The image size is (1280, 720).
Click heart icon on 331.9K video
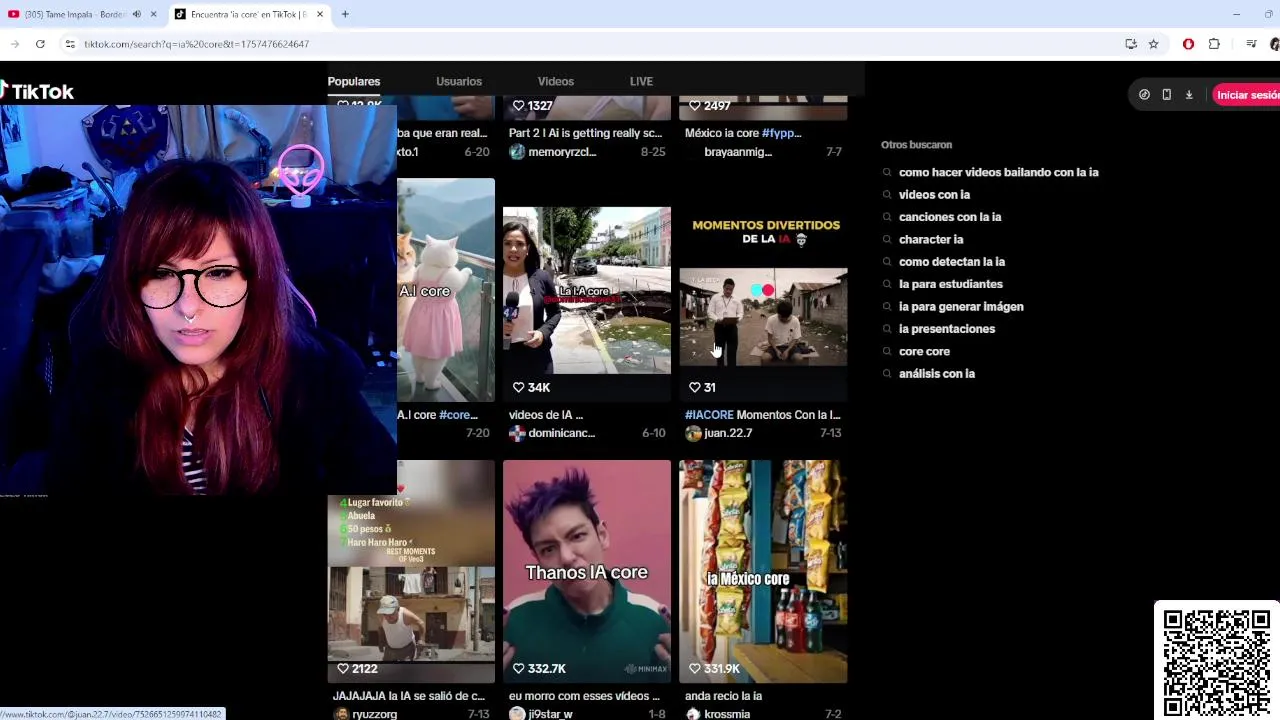(x=694, y=668)
